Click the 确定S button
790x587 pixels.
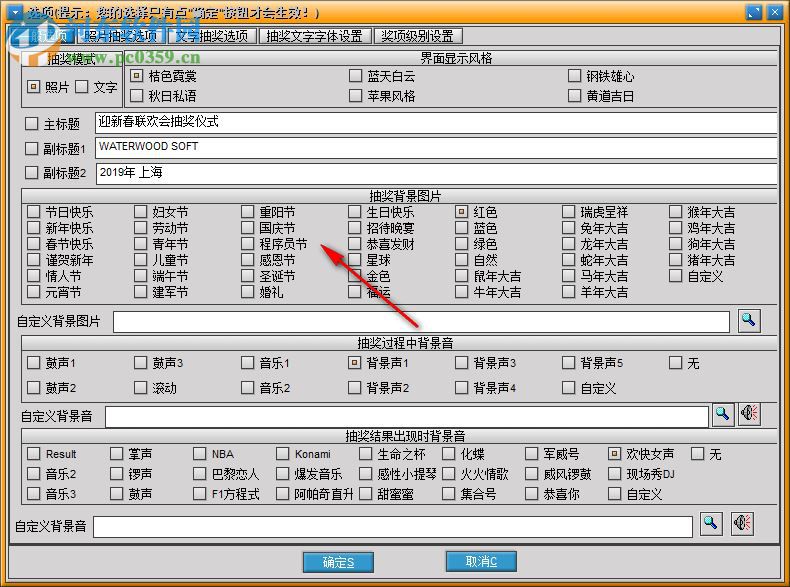(338, 562)
